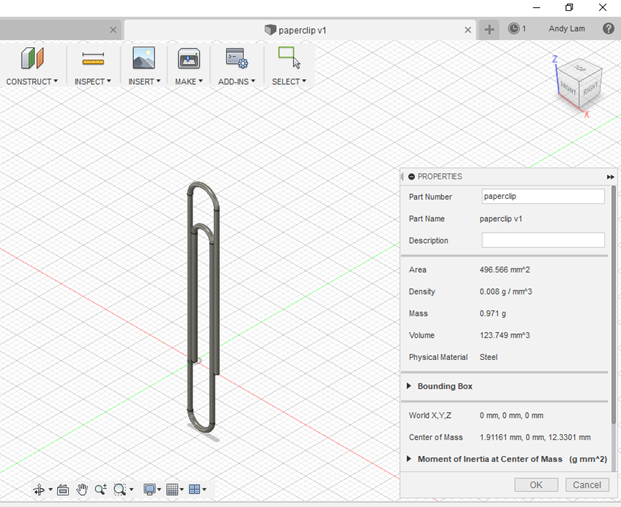Open the INSPECT dropdown menu
This screenshot has width=621, height=507.
(93, 81)
